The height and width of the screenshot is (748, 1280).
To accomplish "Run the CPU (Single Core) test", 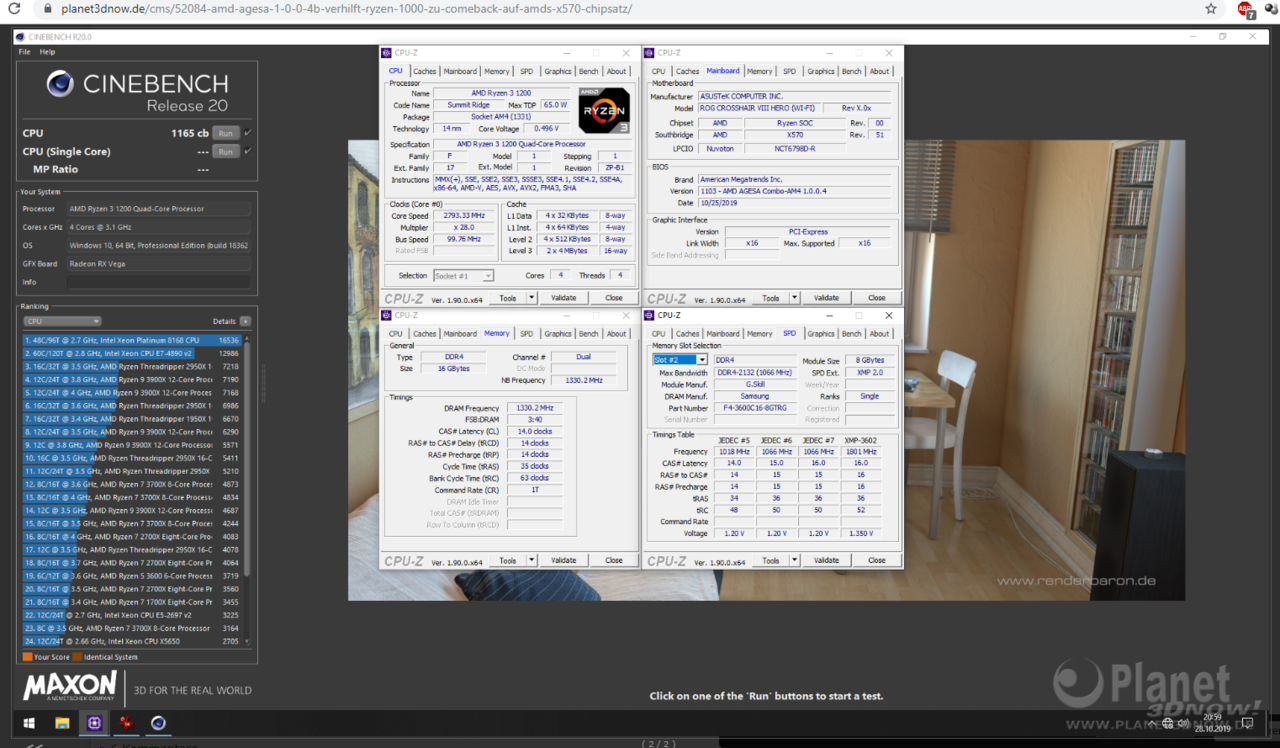I will 226,151.
